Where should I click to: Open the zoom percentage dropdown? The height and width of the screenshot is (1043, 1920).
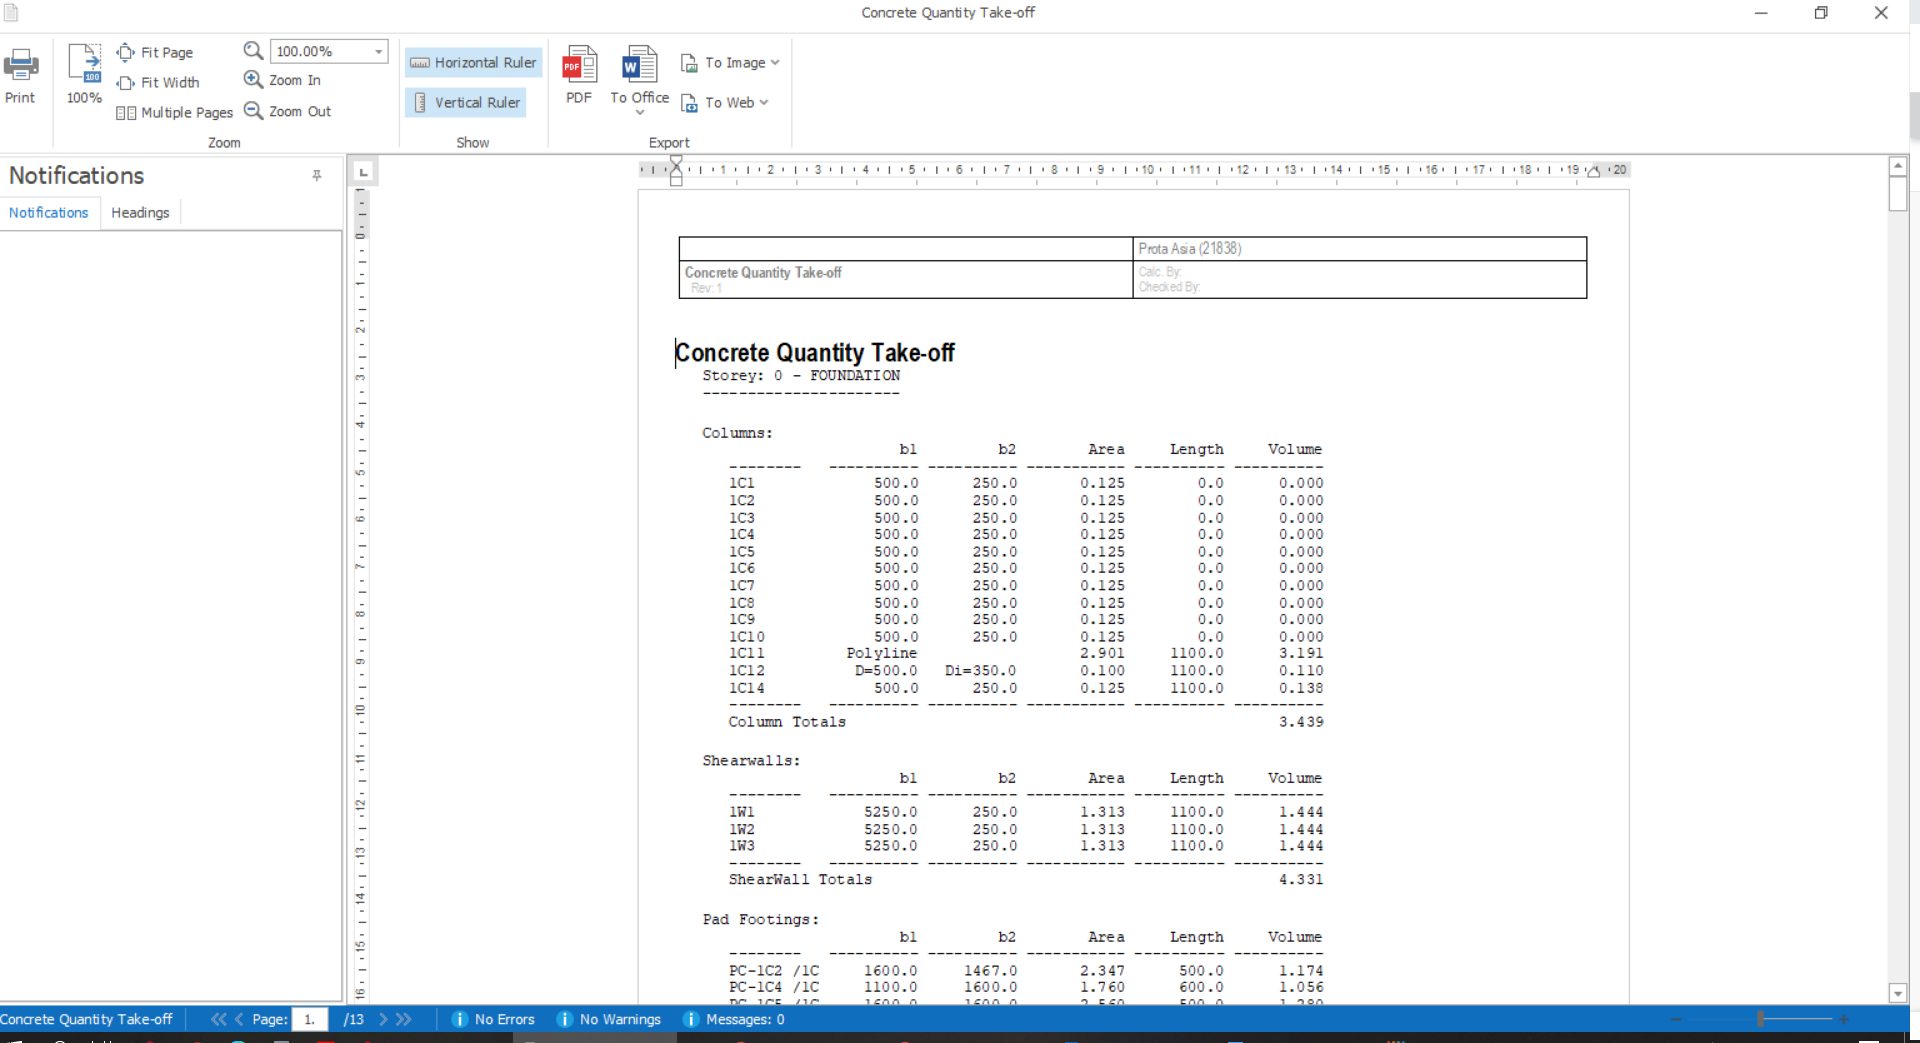tap(379, 51)
